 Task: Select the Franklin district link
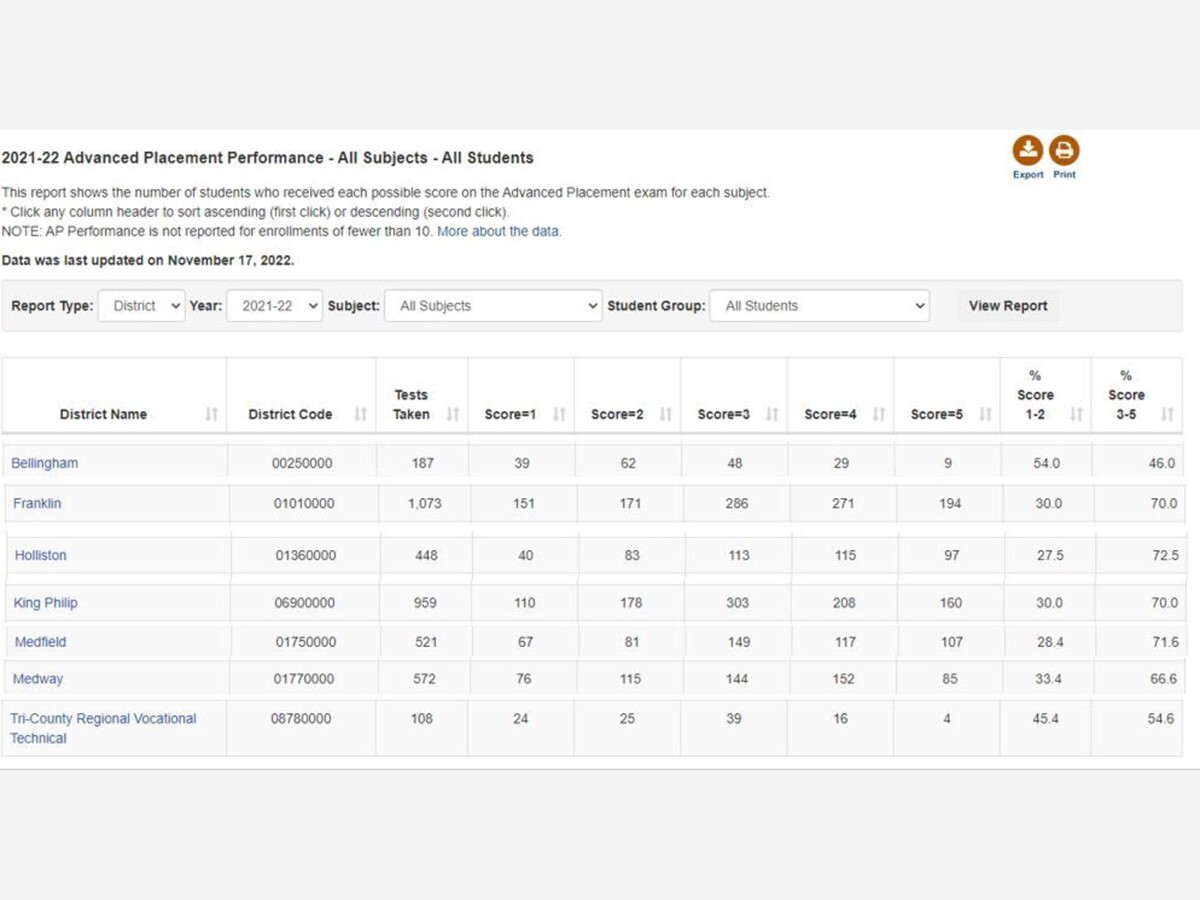tap(37, 503)
